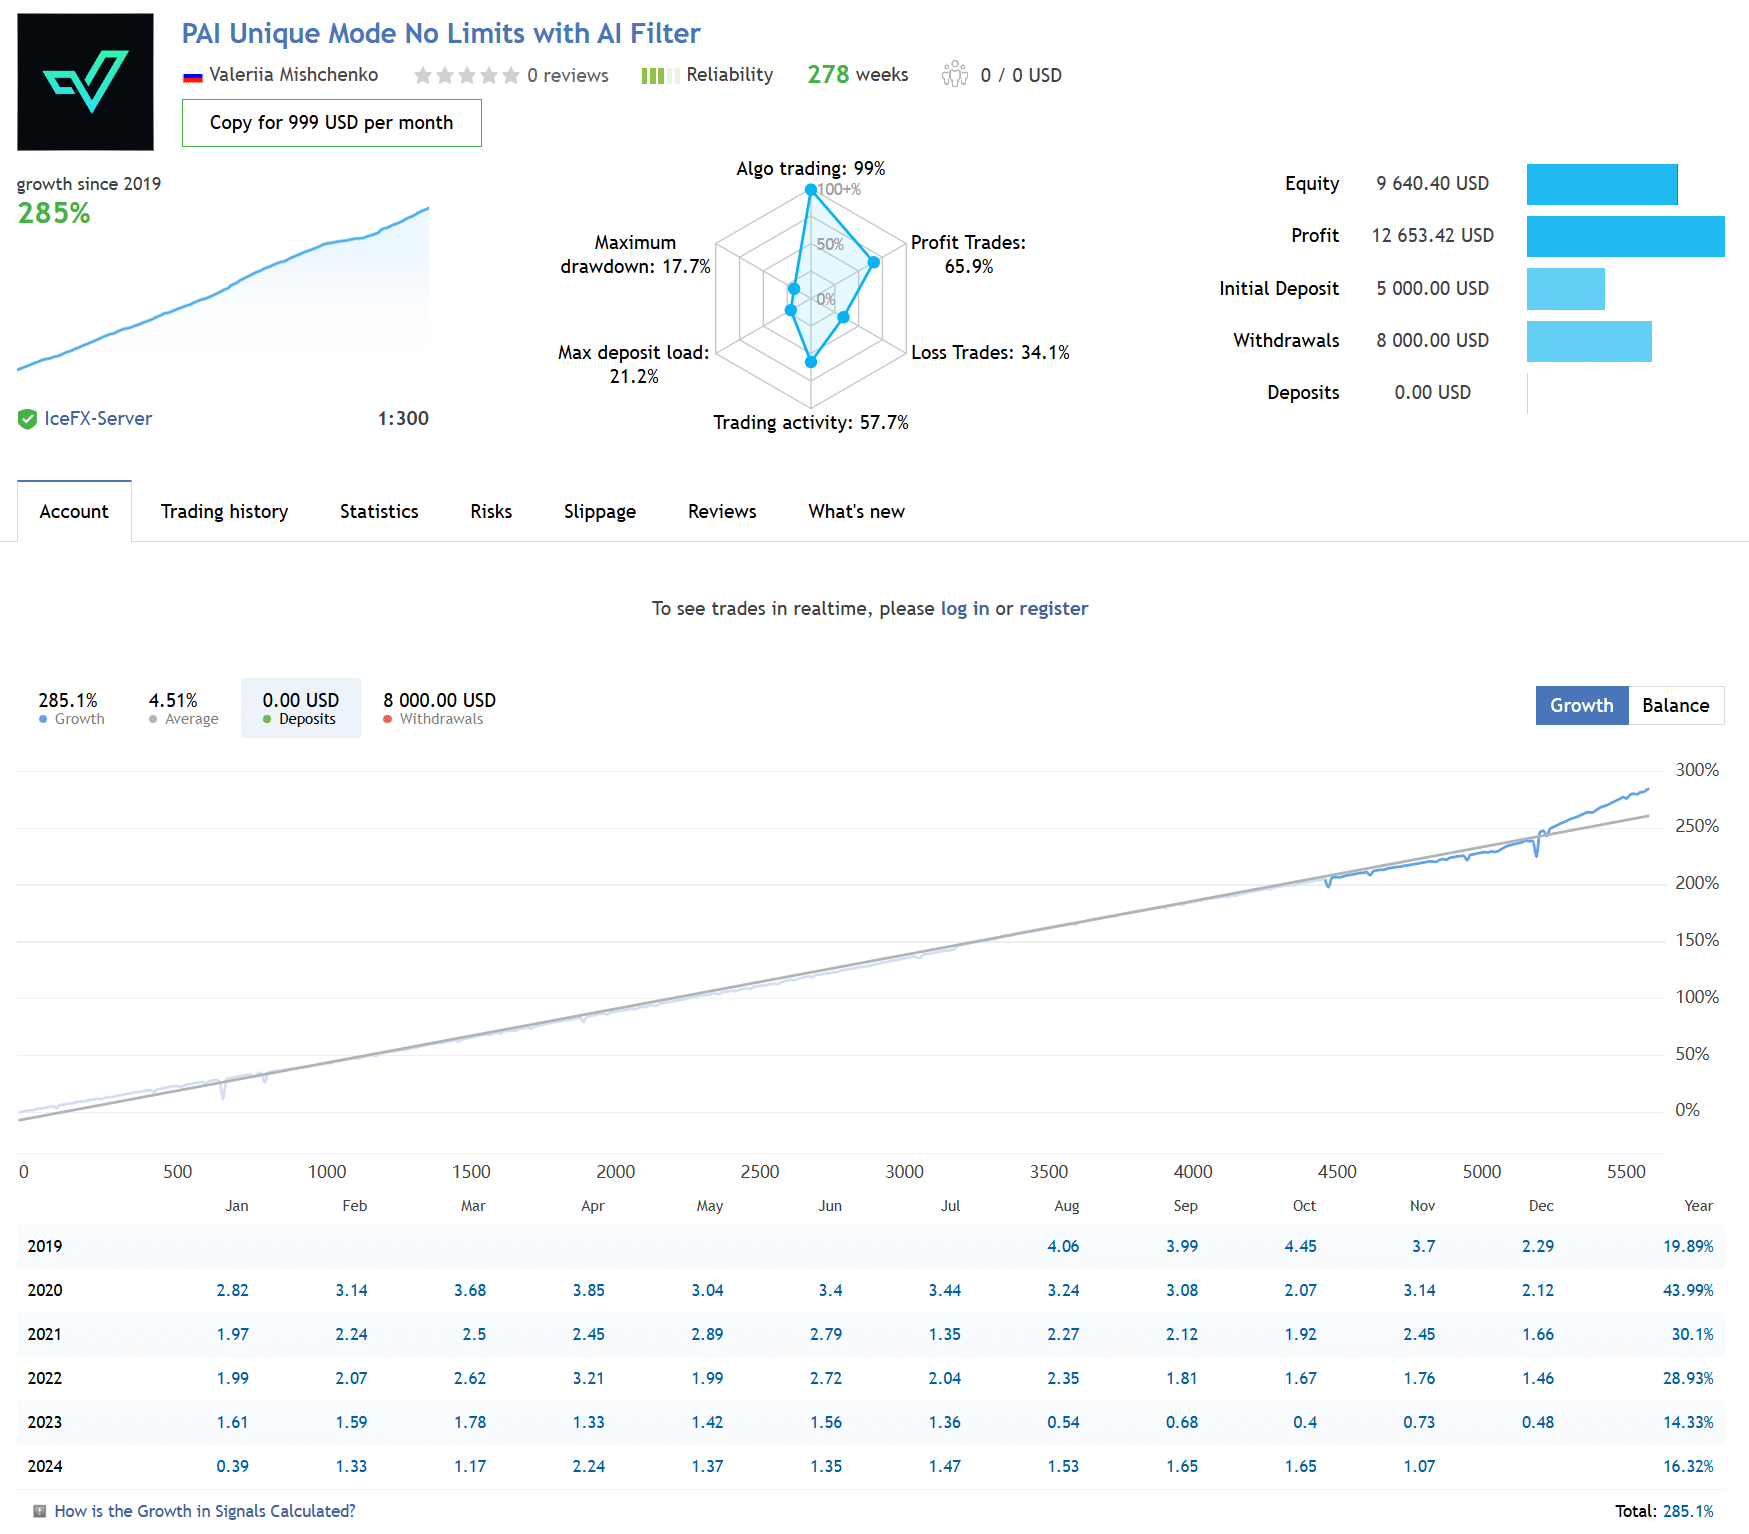
Task: Open the Trading history tab
Action: pos(224,511)
